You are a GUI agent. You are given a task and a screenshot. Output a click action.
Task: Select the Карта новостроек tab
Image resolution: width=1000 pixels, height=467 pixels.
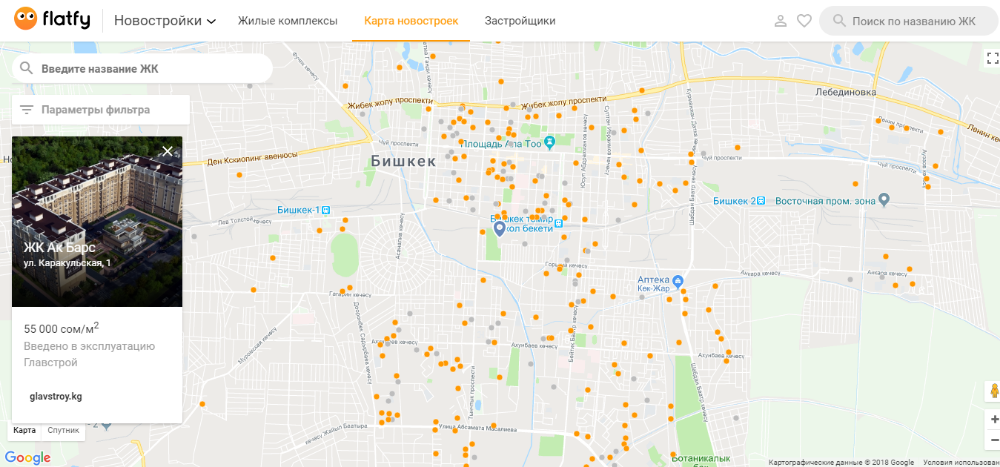(410, 21)
